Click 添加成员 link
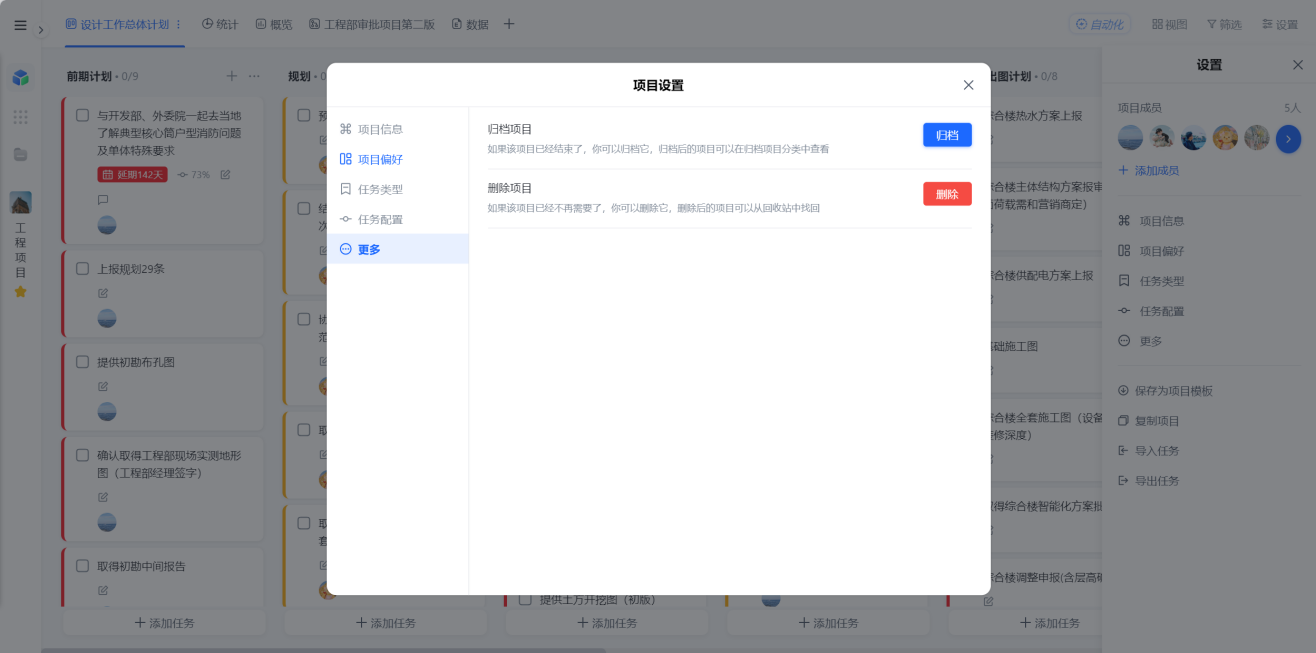 coord(1148,171)
